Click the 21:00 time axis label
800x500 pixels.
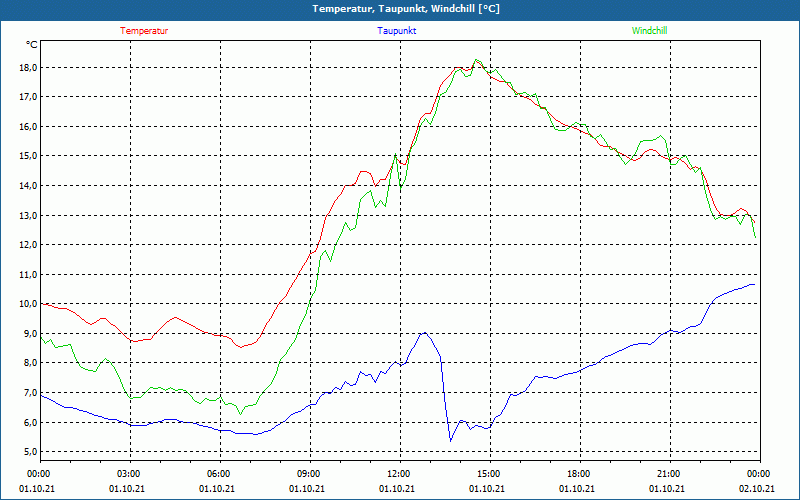pyautogui.click(x=670, y=473)
